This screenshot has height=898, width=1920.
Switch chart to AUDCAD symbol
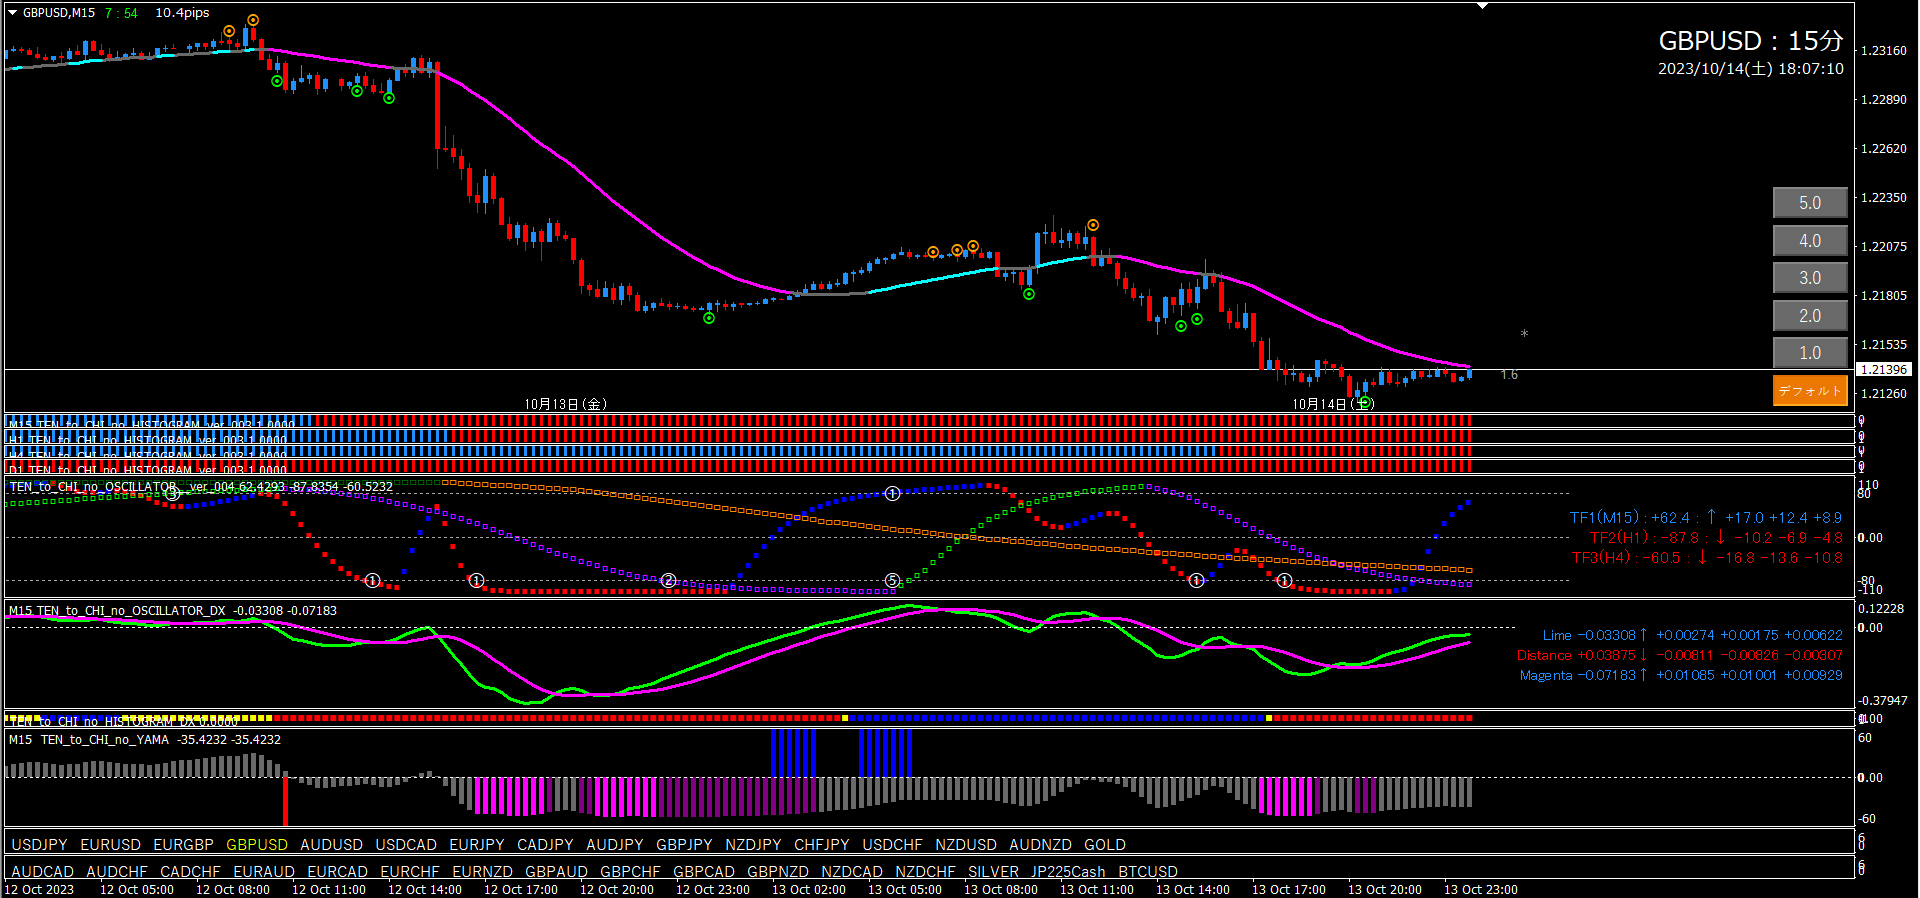pyautogui.click(x=43, y=872)
